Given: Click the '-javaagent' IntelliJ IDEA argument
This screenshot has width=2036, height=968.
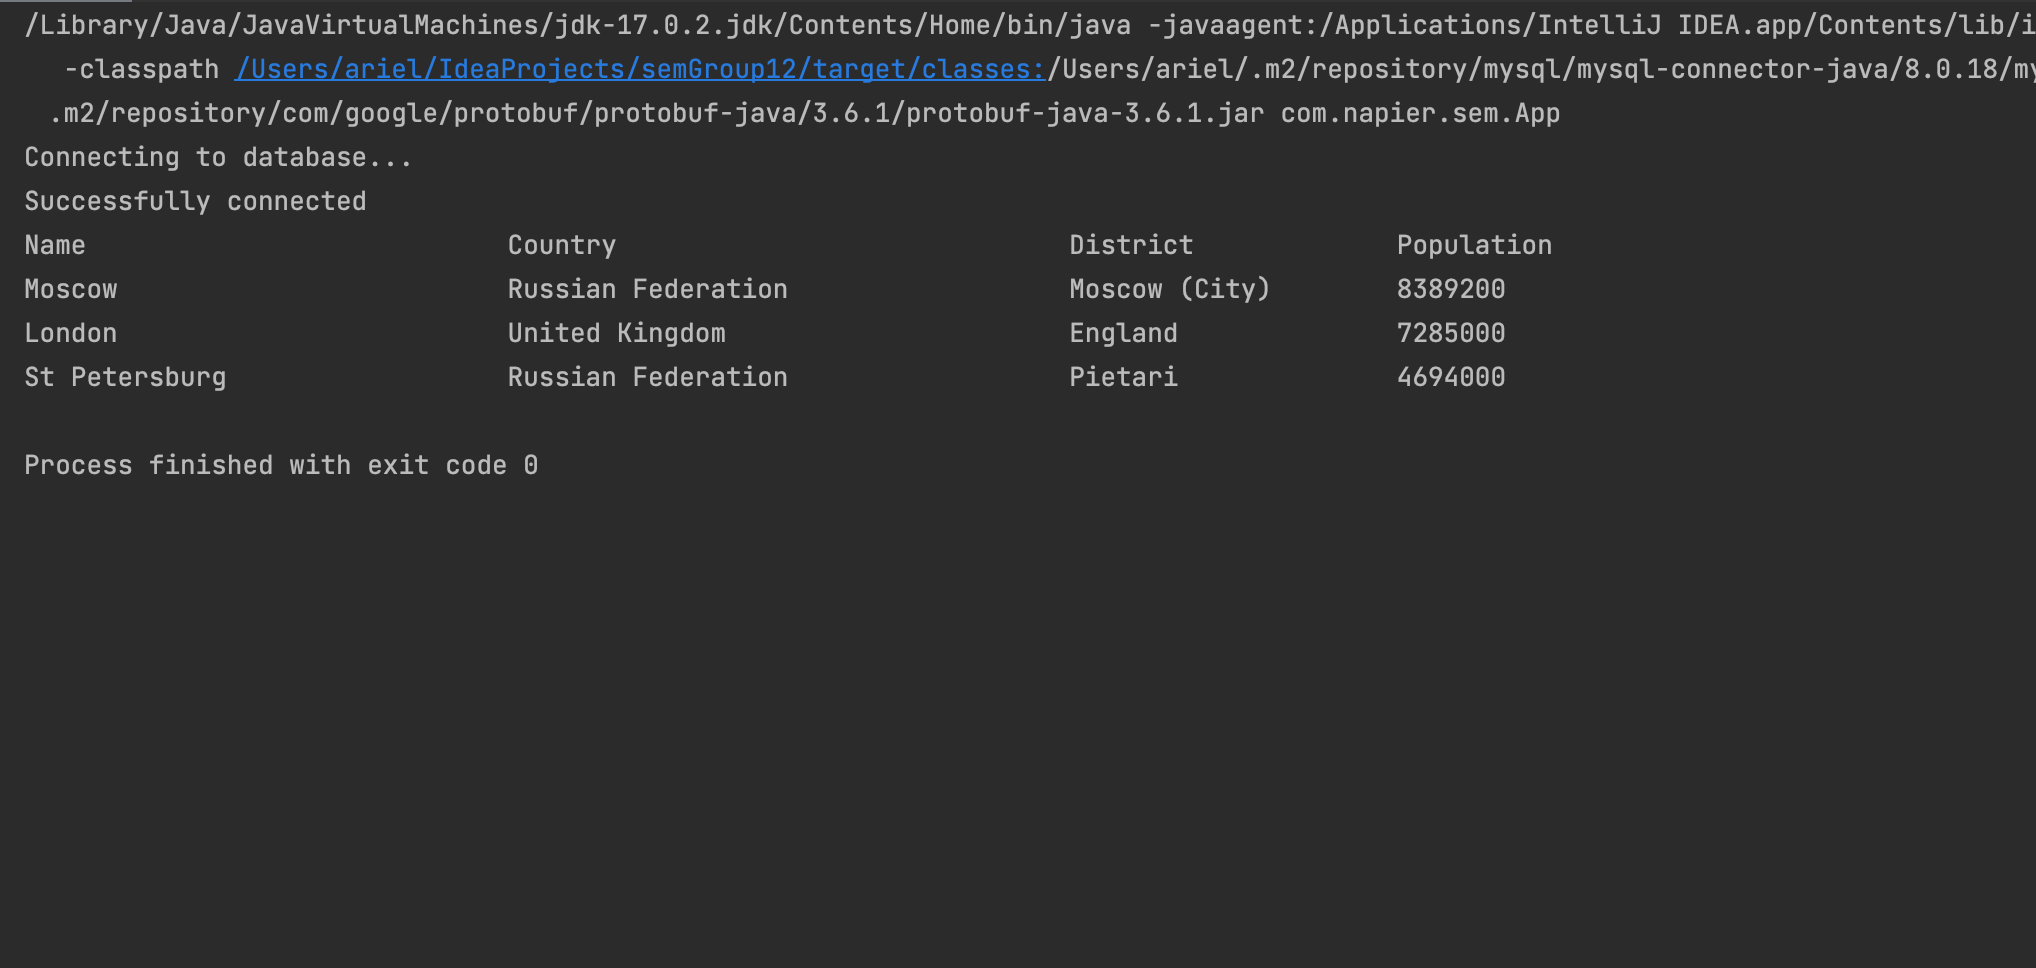Looking at the screenshot, I should [1592, 25].
